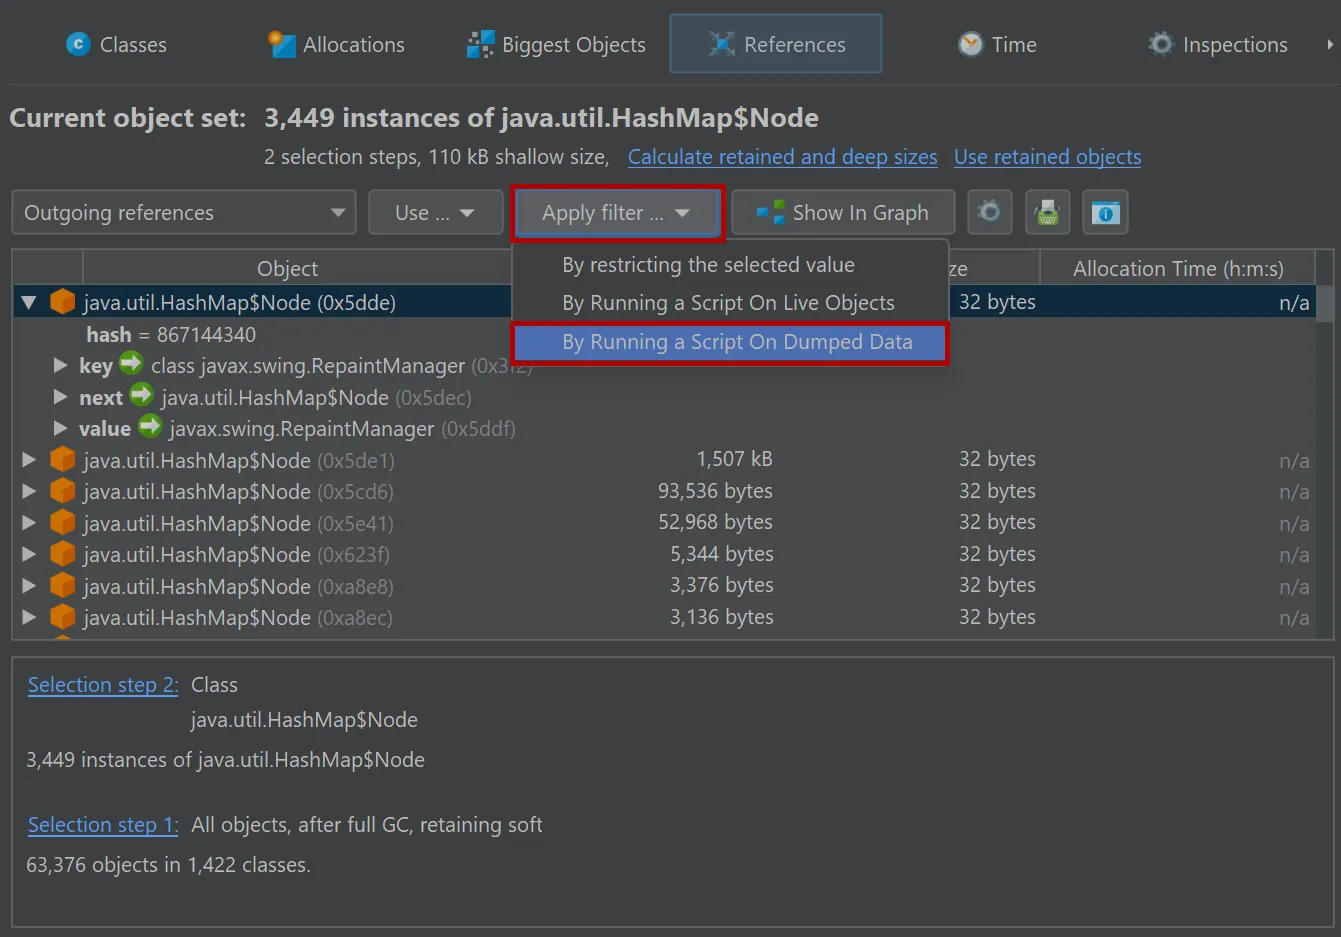1341x937 pixels.
Task: Open the Biggest Objects tab
Action: pos(556,44)
